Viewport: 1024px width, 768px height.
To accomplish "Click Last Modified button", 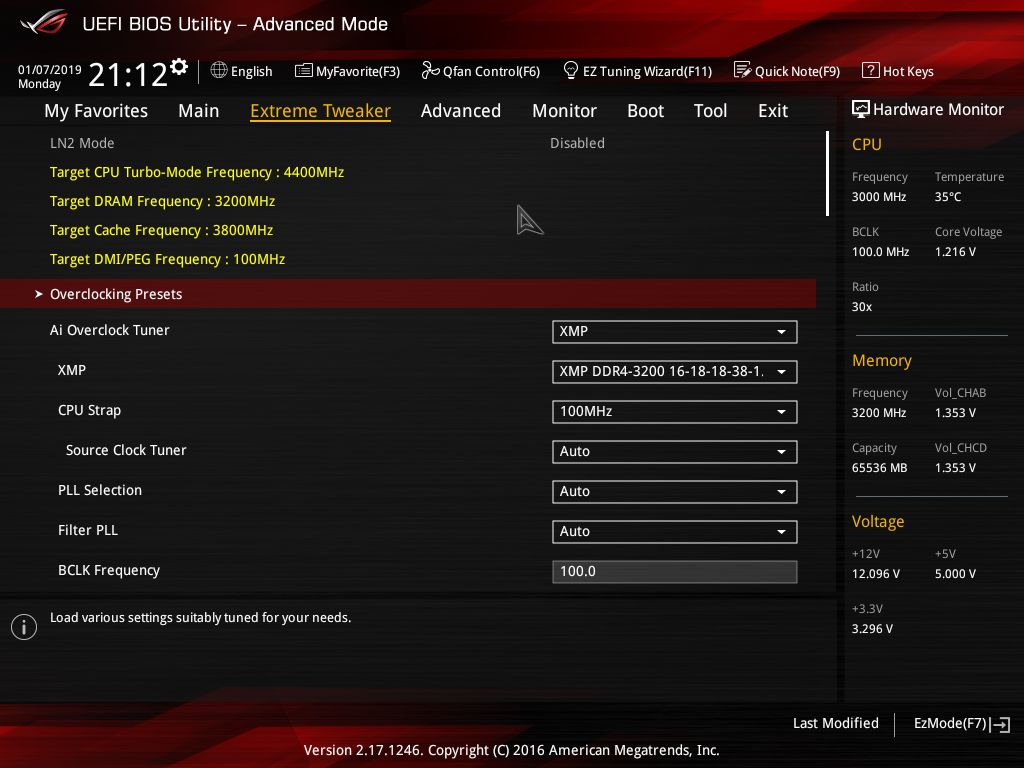I will [835, 724].
